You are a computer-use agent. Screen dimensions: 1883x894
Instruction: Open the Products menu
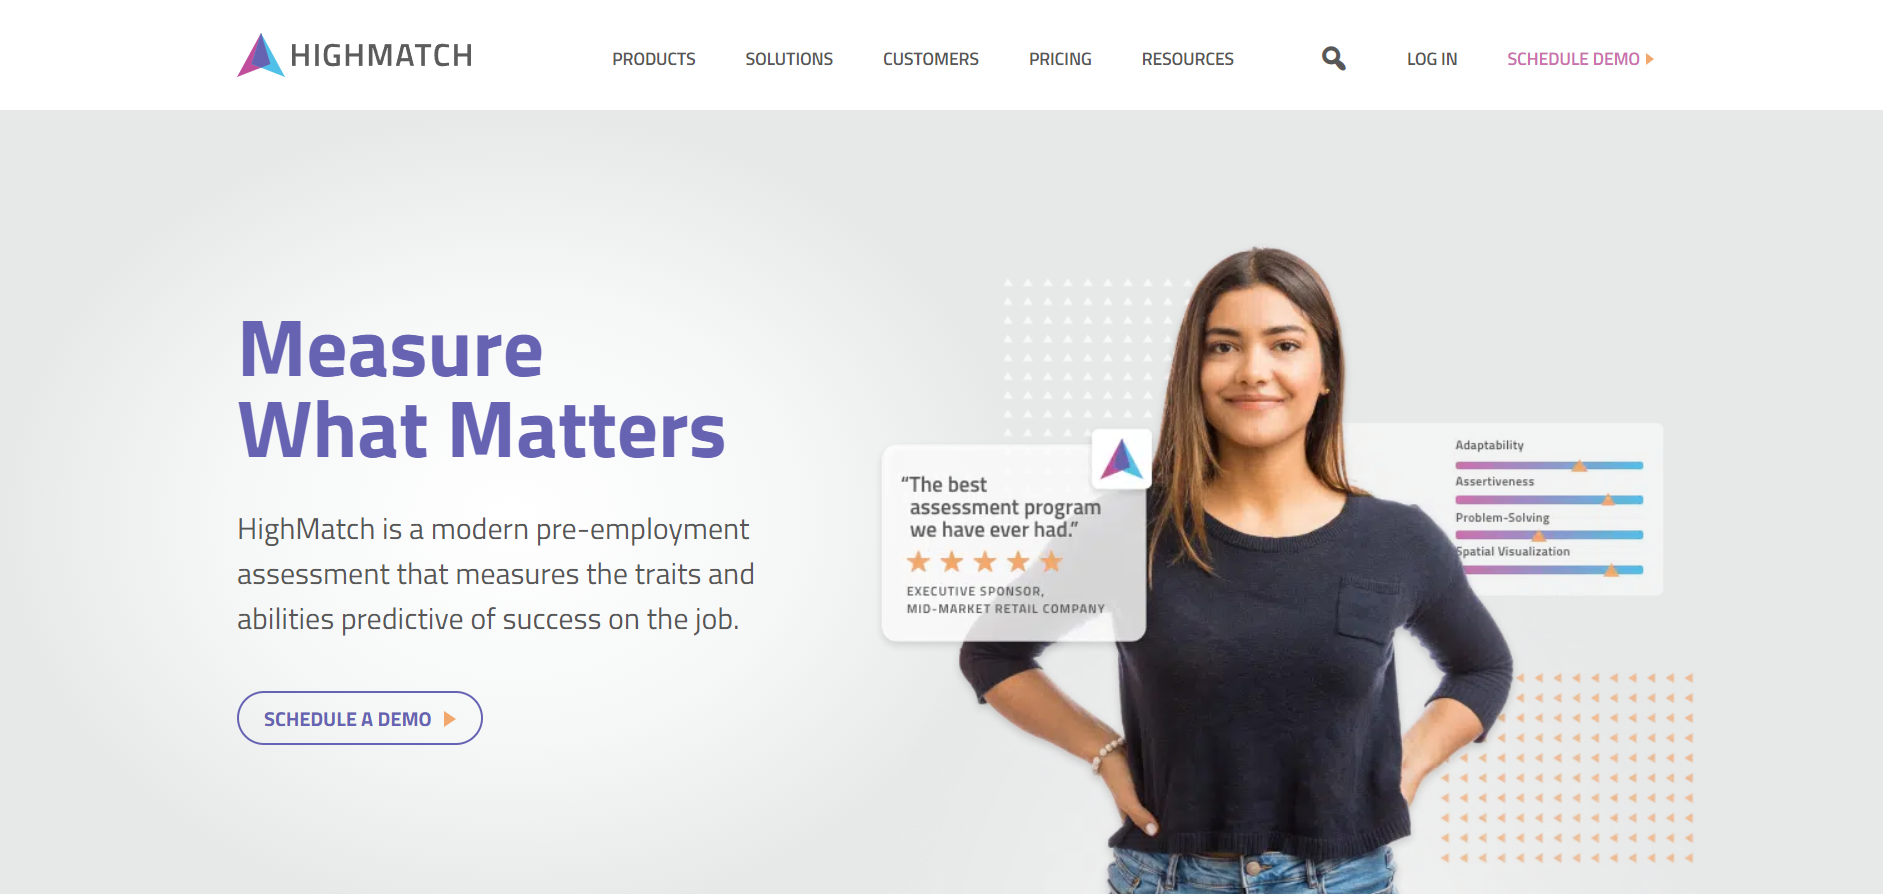[654, 59]
